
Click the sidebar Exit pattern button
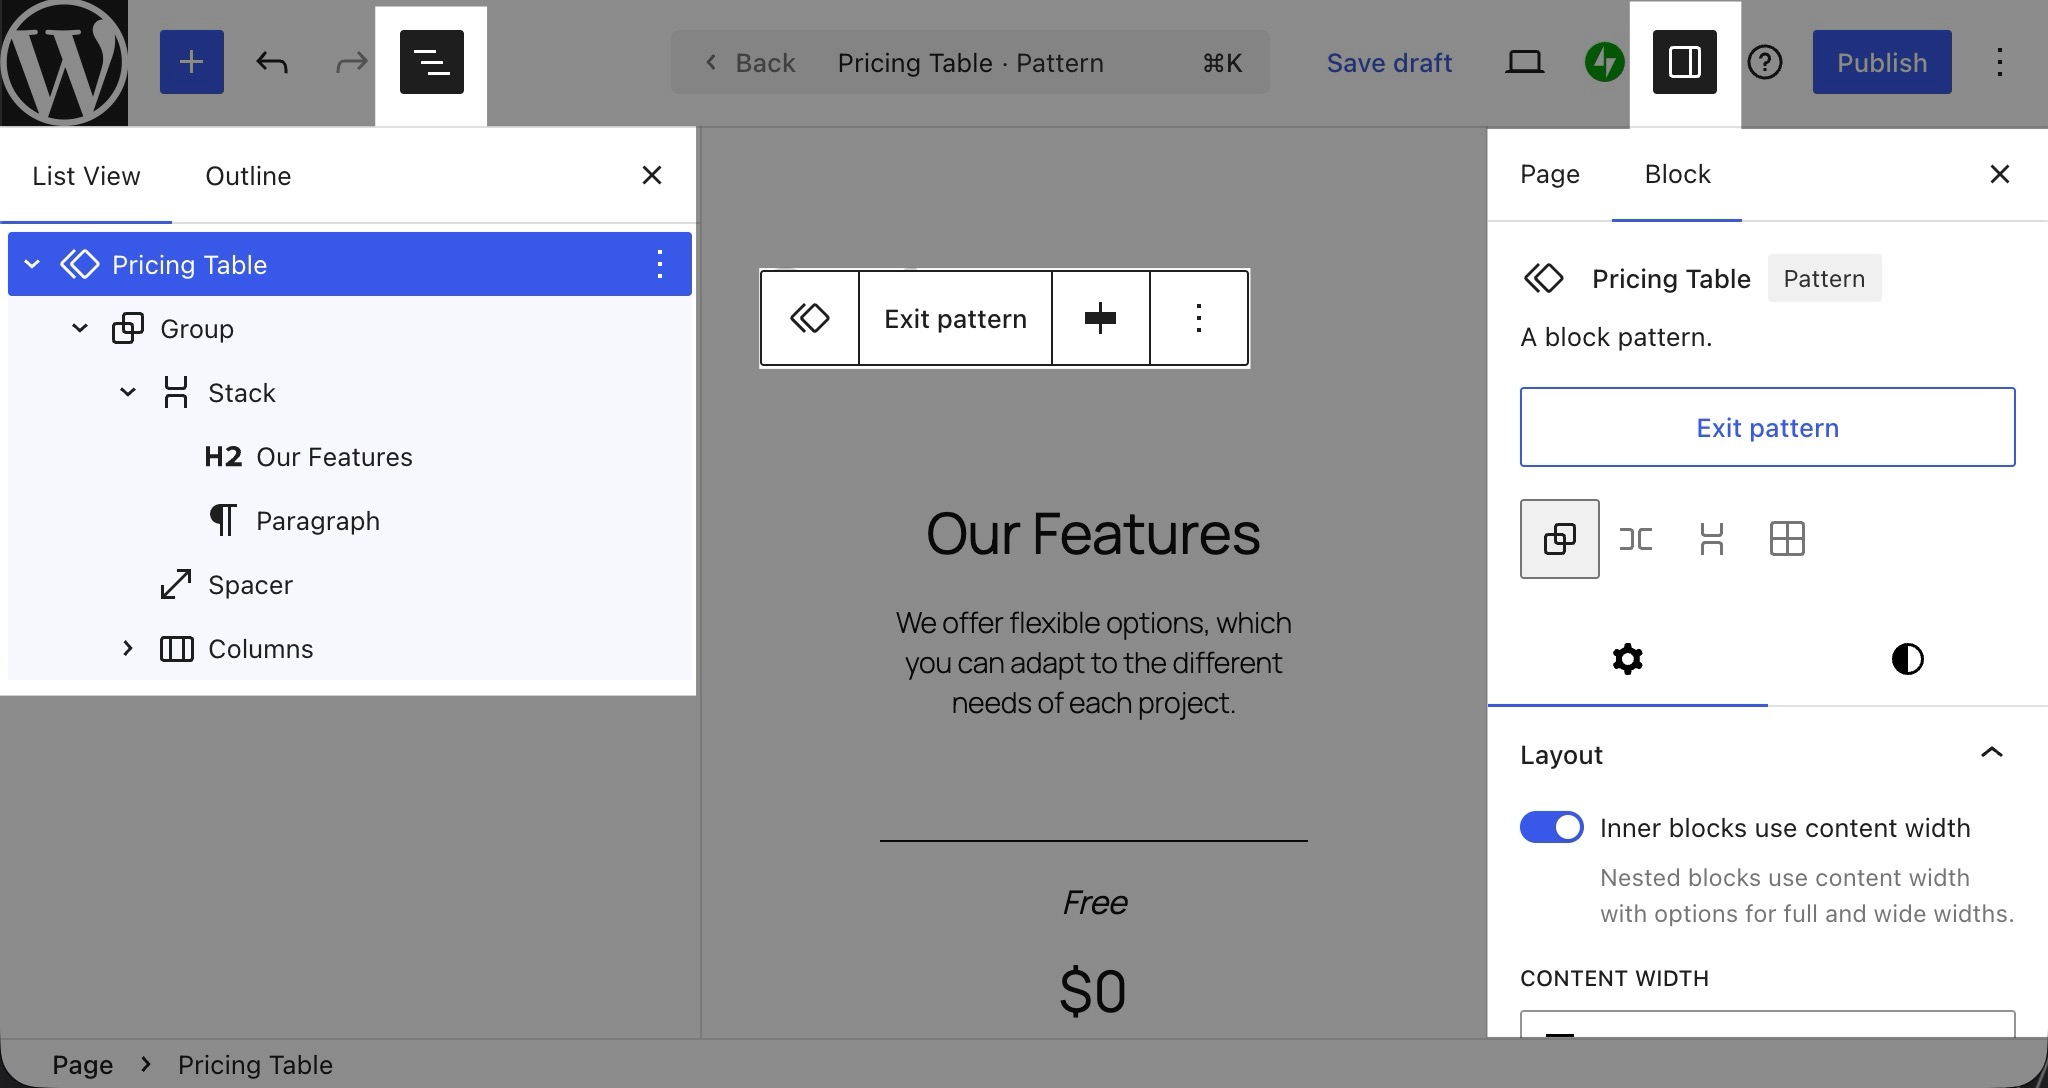[1767, 427]
